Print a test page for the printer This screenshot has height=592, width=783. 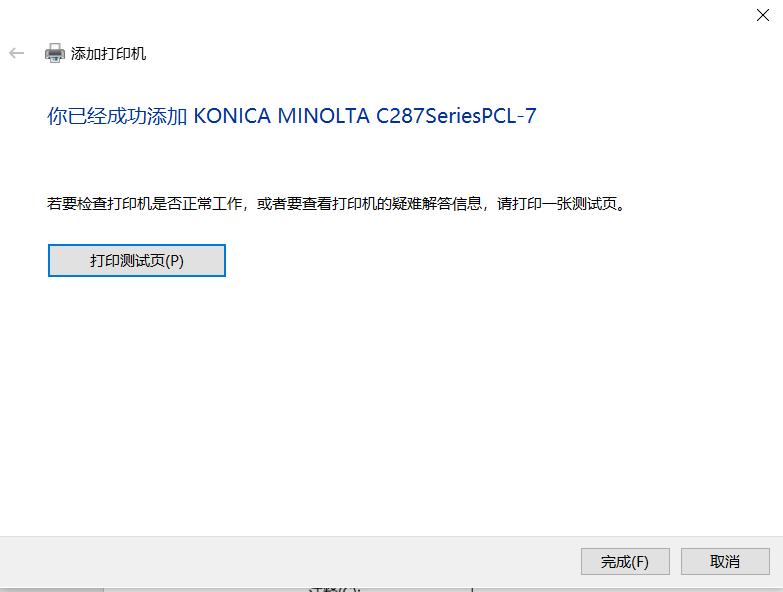tap(137, 261)
